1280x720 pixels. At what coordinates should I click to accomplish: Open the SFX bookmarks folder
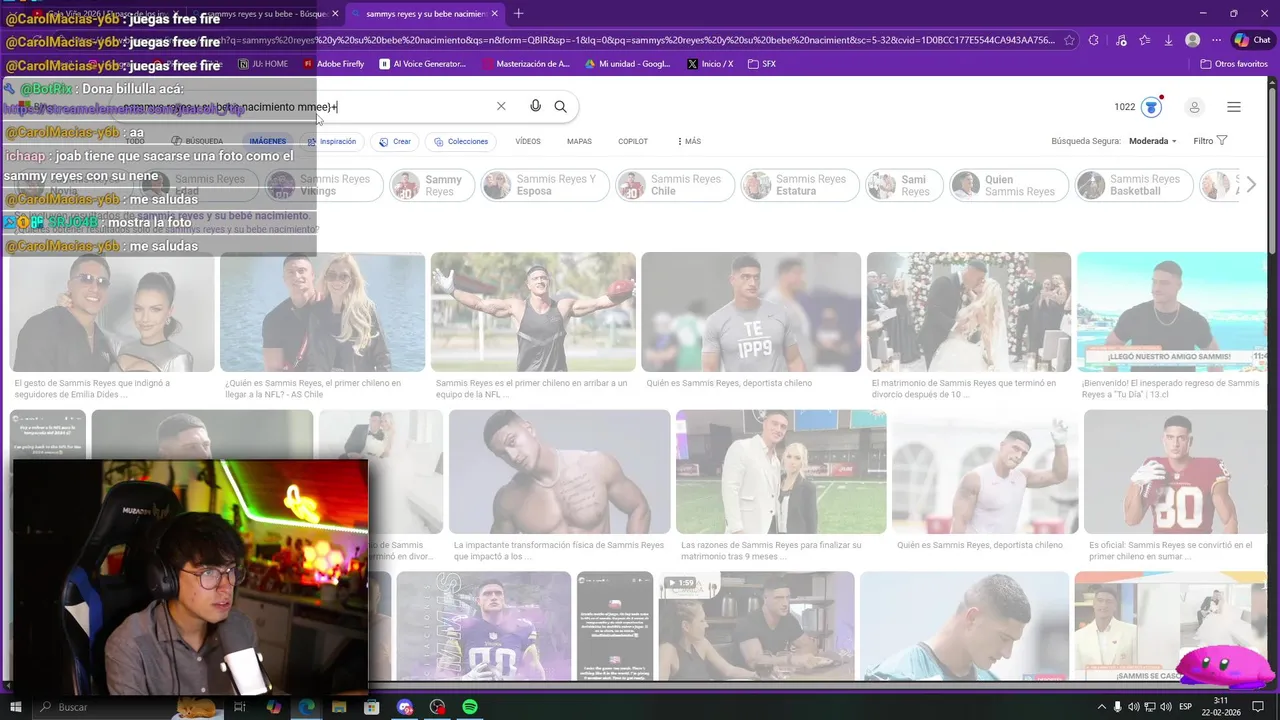tap(761, 64)
